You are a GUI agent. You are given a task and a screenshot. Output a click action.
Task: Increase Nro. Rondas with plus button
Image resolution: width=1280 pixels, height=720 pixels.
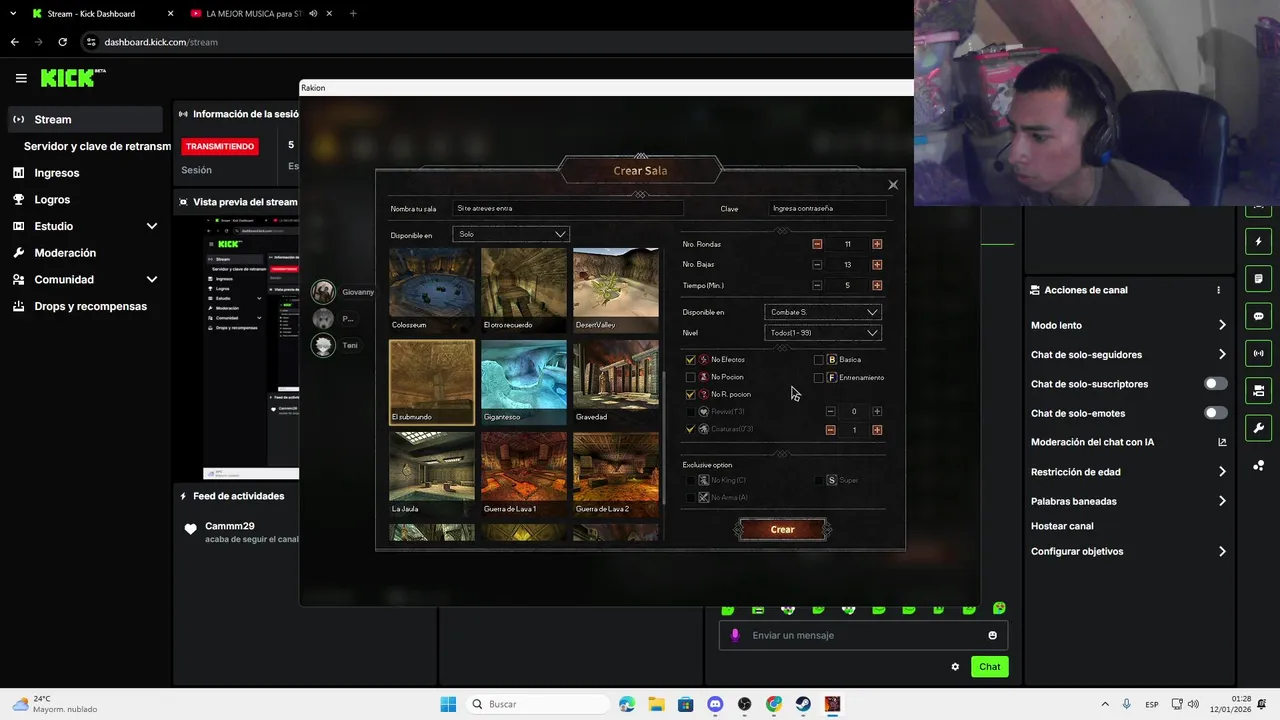click(x=877, y=244)
